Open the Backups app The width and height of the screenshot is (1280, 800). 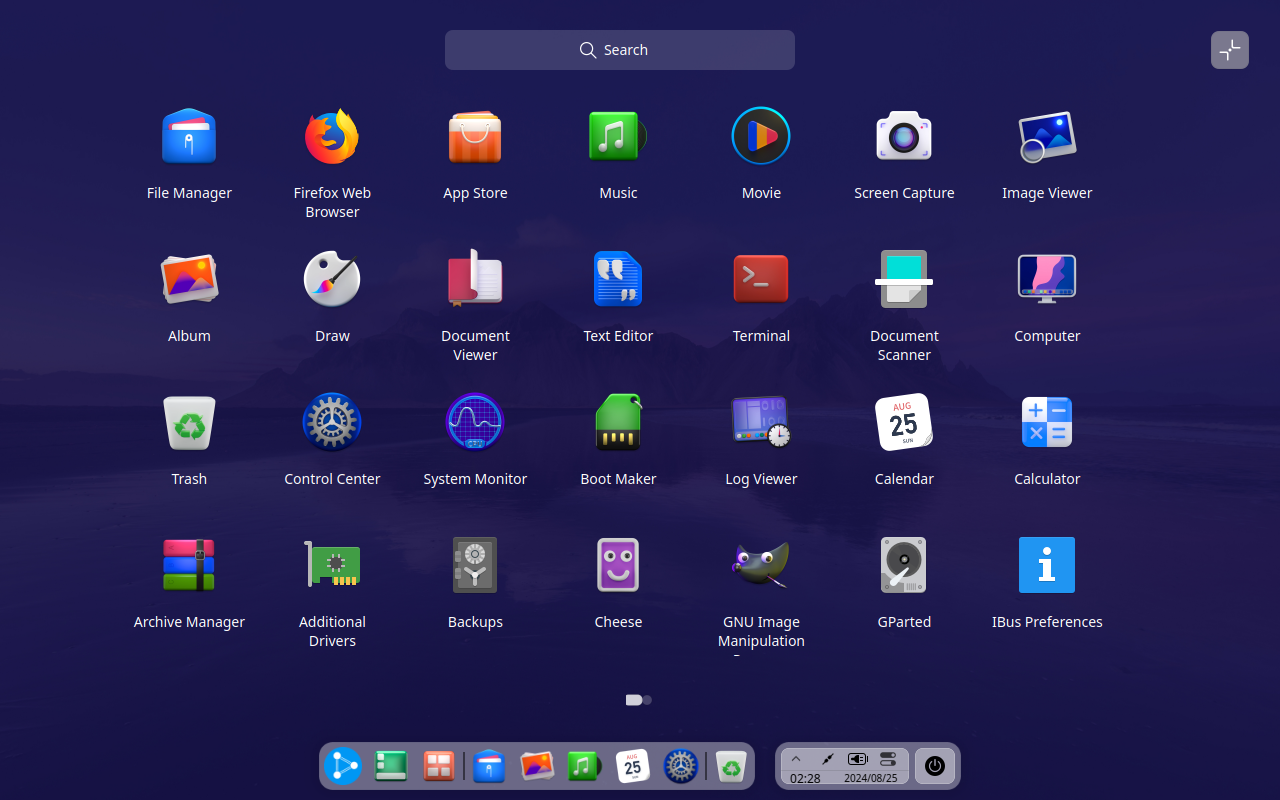click(475, 565)
